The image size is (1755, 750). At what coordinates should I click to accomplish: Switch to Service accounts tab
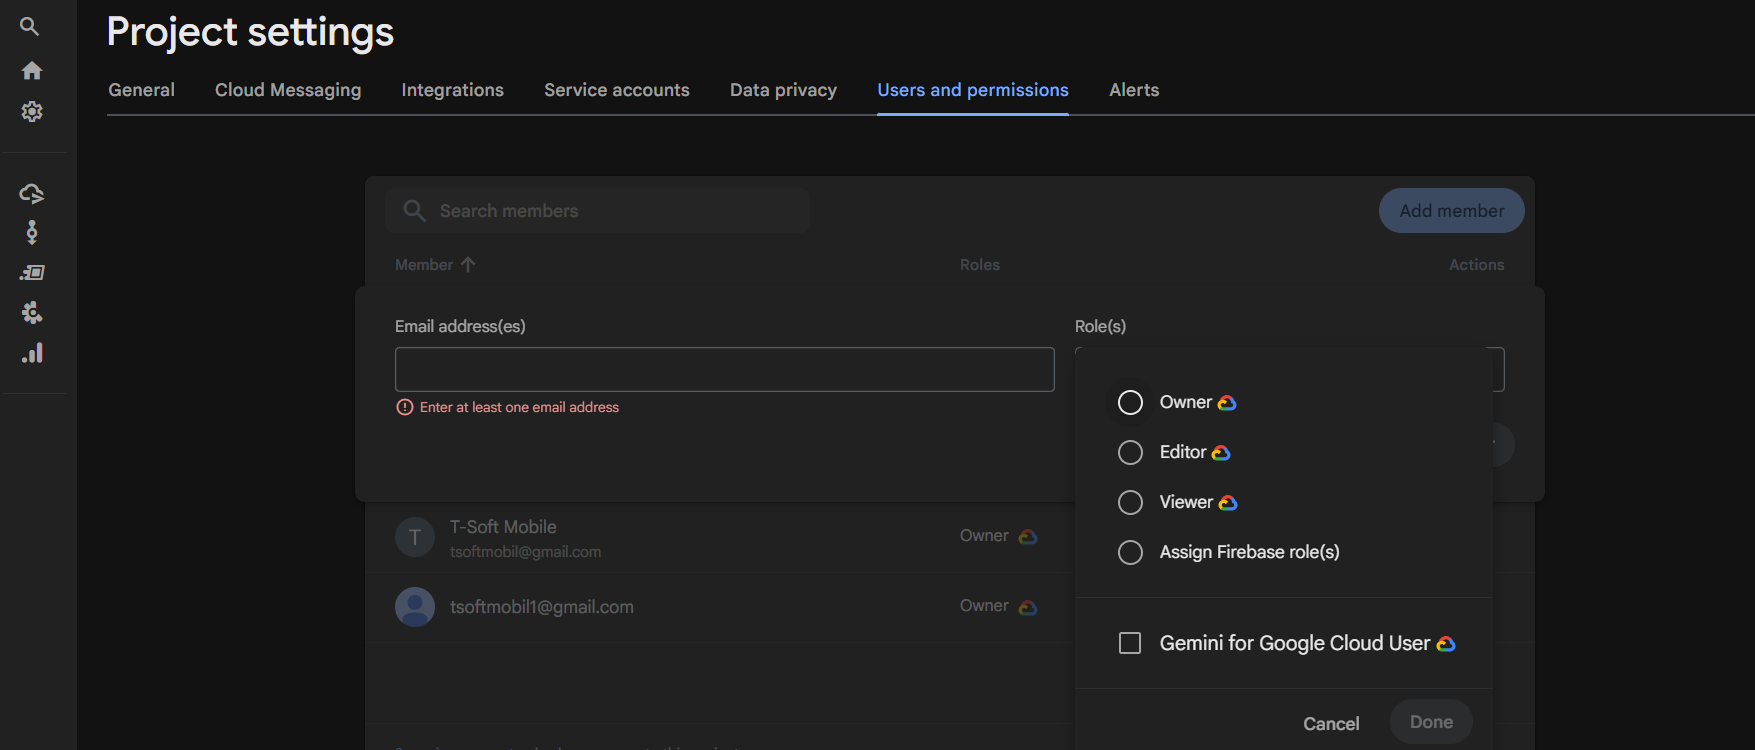click(x=617, y=90)
